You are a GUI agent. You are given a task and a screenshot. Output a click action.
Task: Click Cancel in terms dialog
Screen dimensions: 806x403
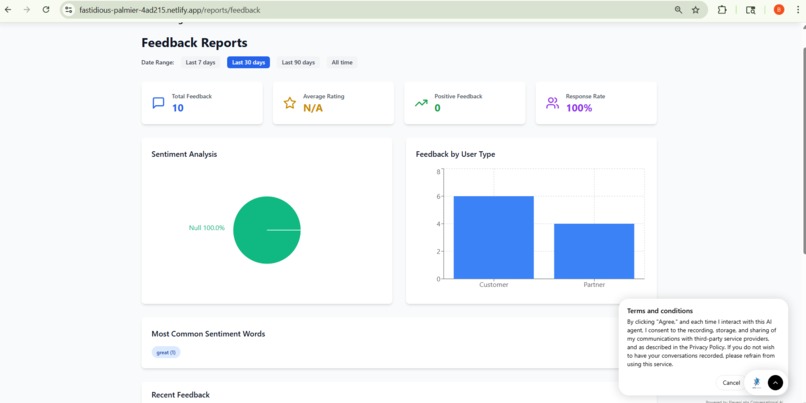[731, 382]
